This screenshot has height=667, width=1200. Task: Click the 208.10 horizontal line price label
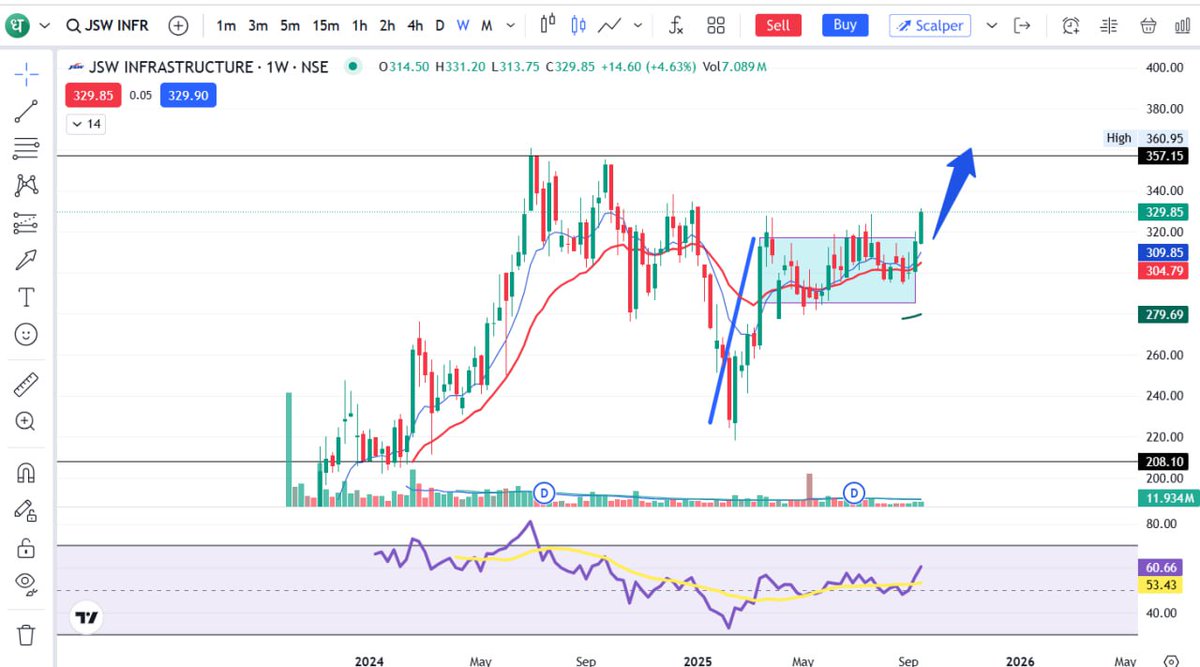pos(1164,462)
